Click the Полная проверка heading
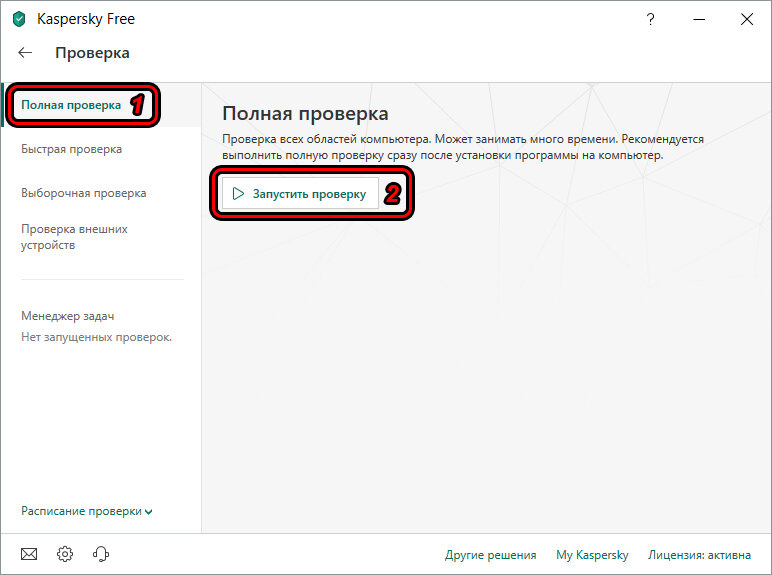The width and height of the screenshot is (772, 575). point(305,114)
